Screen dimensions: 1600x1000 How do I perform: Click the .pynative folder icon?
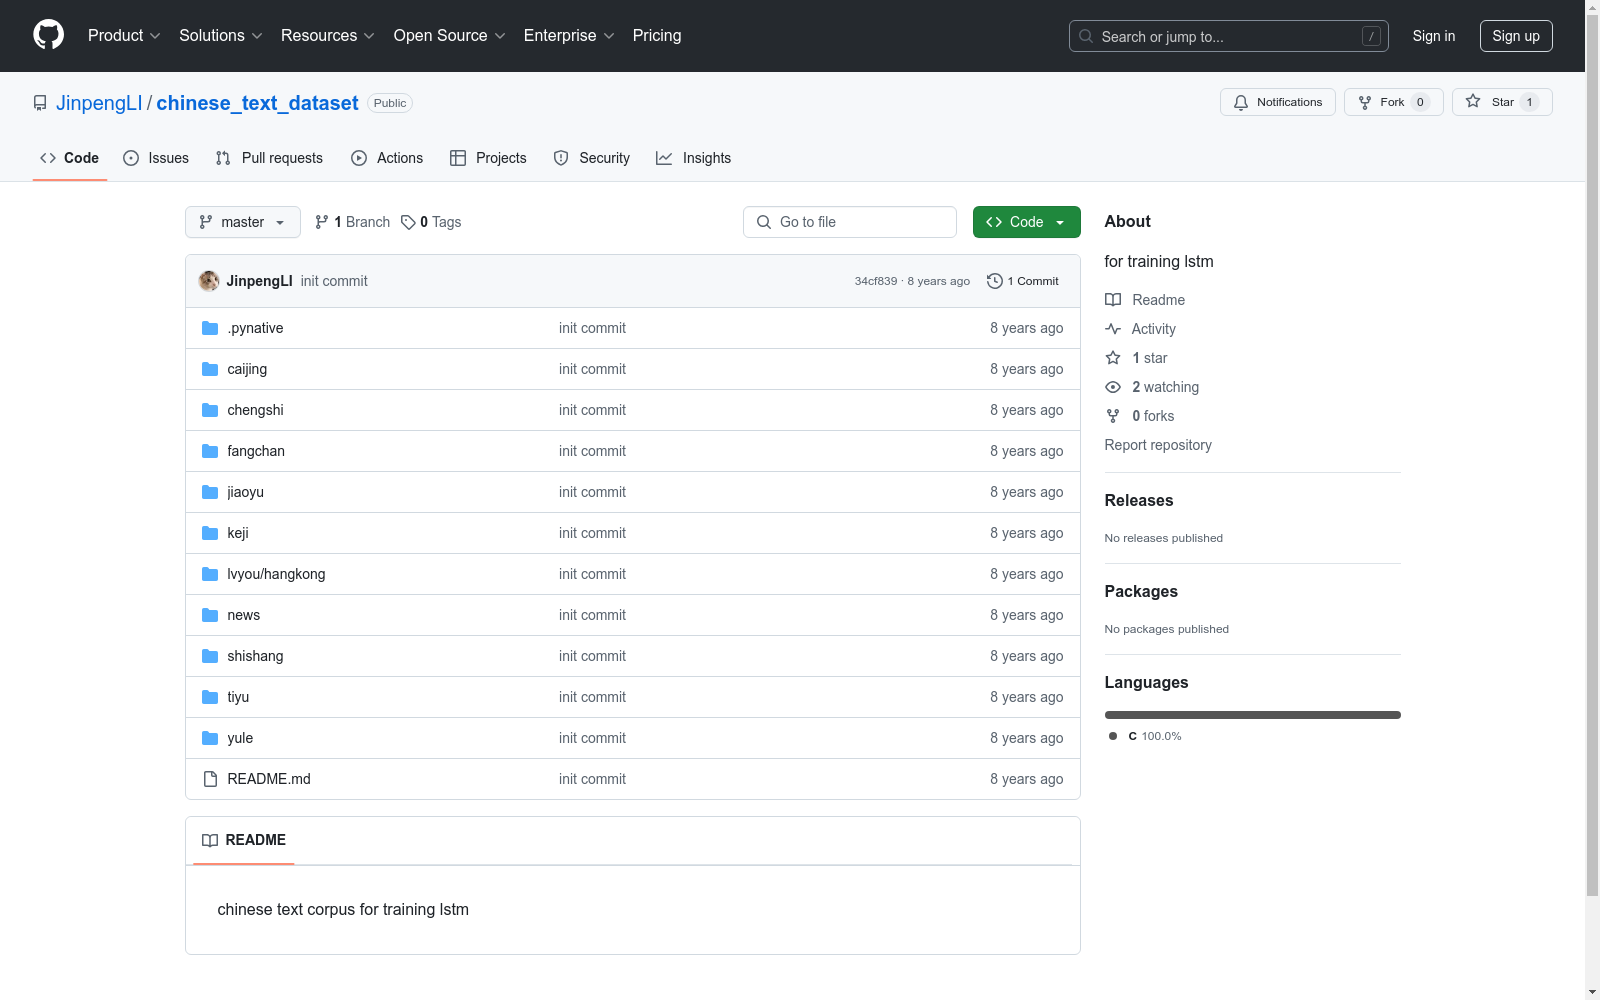tap(210, 328)
